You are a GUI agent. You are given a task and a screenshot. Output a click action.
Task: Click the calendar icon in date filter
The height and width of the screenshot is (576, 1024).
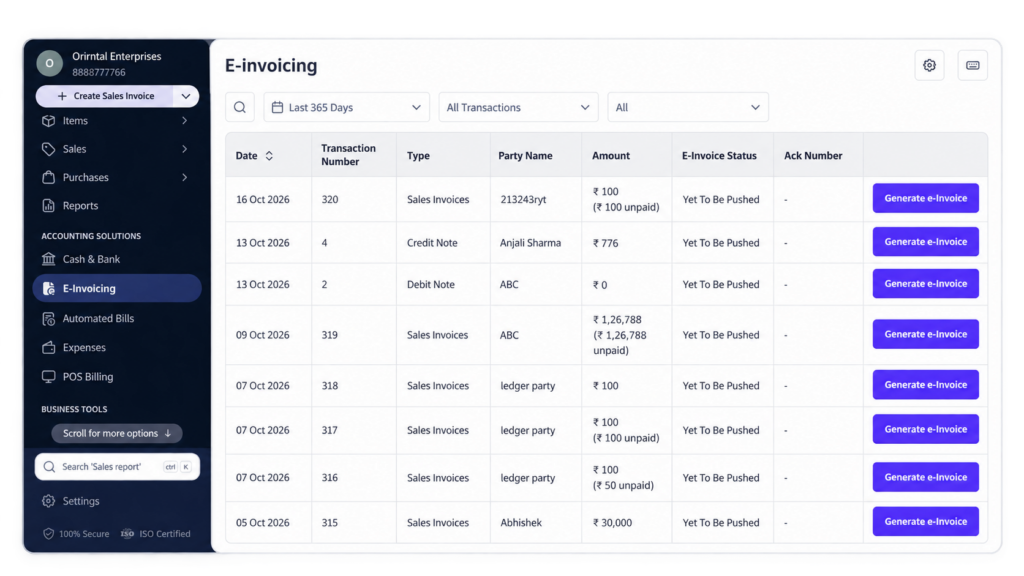tap(278, 107)
